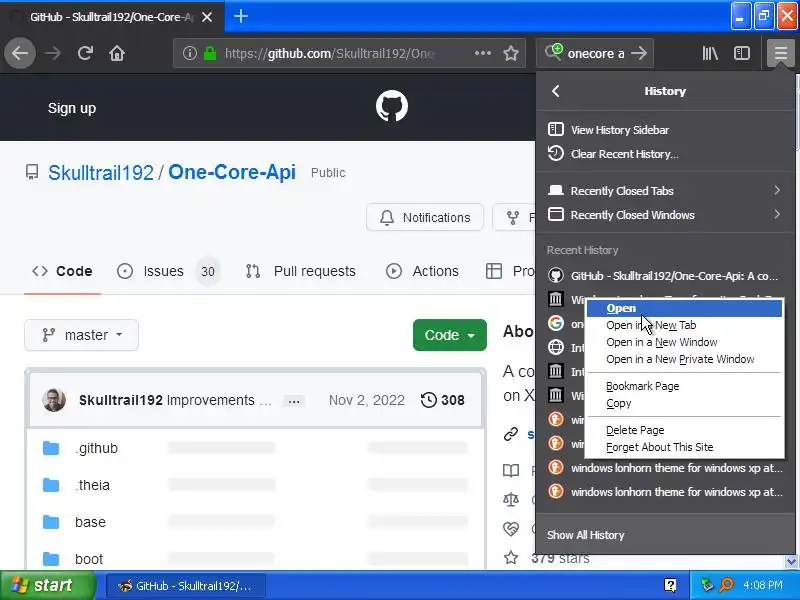Open the GitHub One-Core-Api history entry
800x600 pixels.
pyautogui.click(x=665, y=276)
